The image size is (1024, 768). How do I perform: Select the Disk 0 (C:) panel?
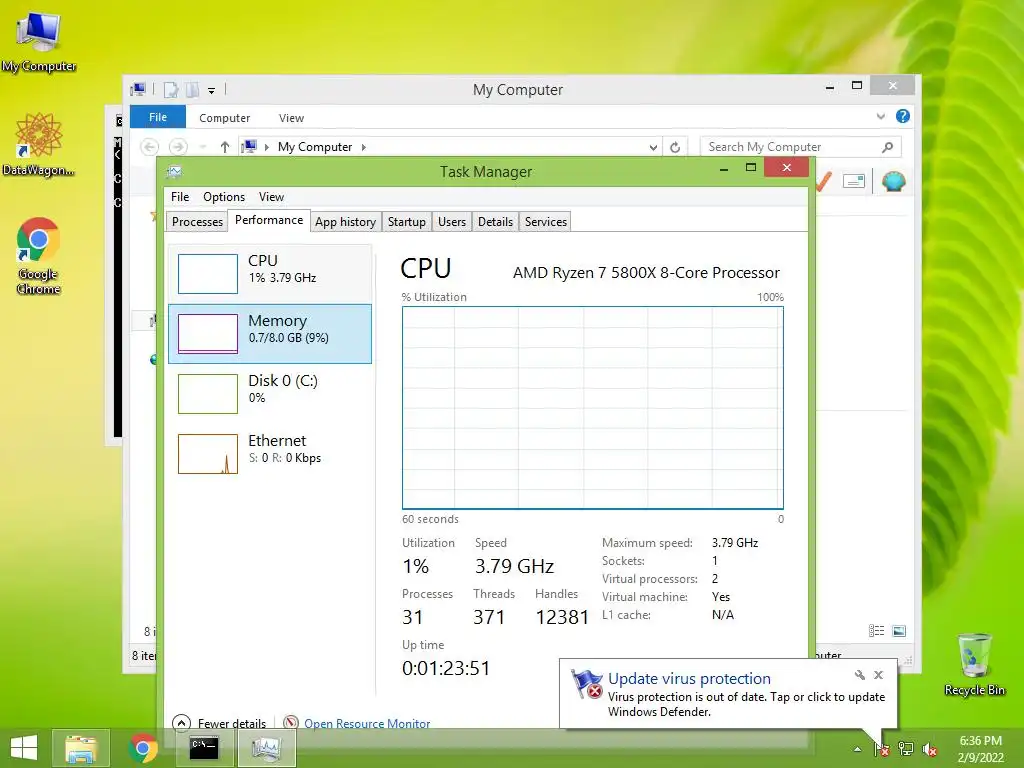270,393
